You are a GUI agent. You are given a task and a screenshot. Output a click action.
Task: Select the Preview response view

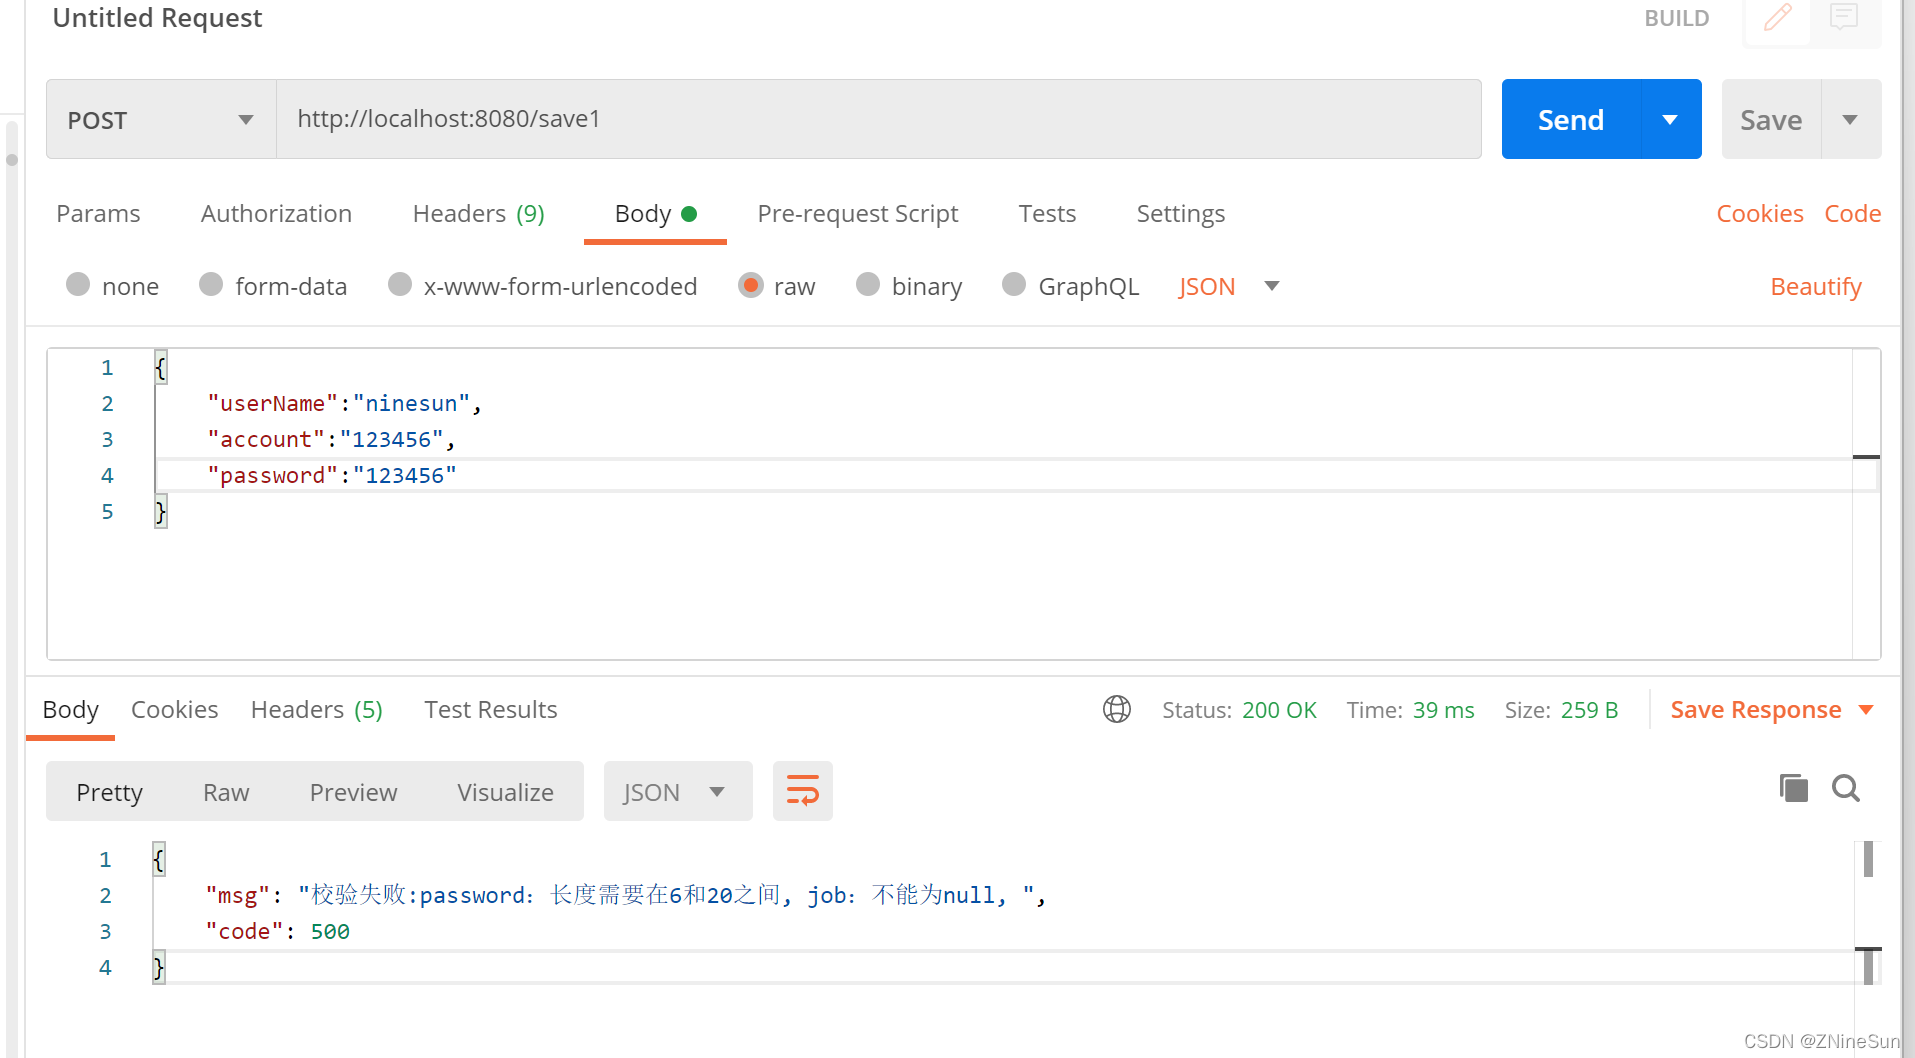point(353,792)
